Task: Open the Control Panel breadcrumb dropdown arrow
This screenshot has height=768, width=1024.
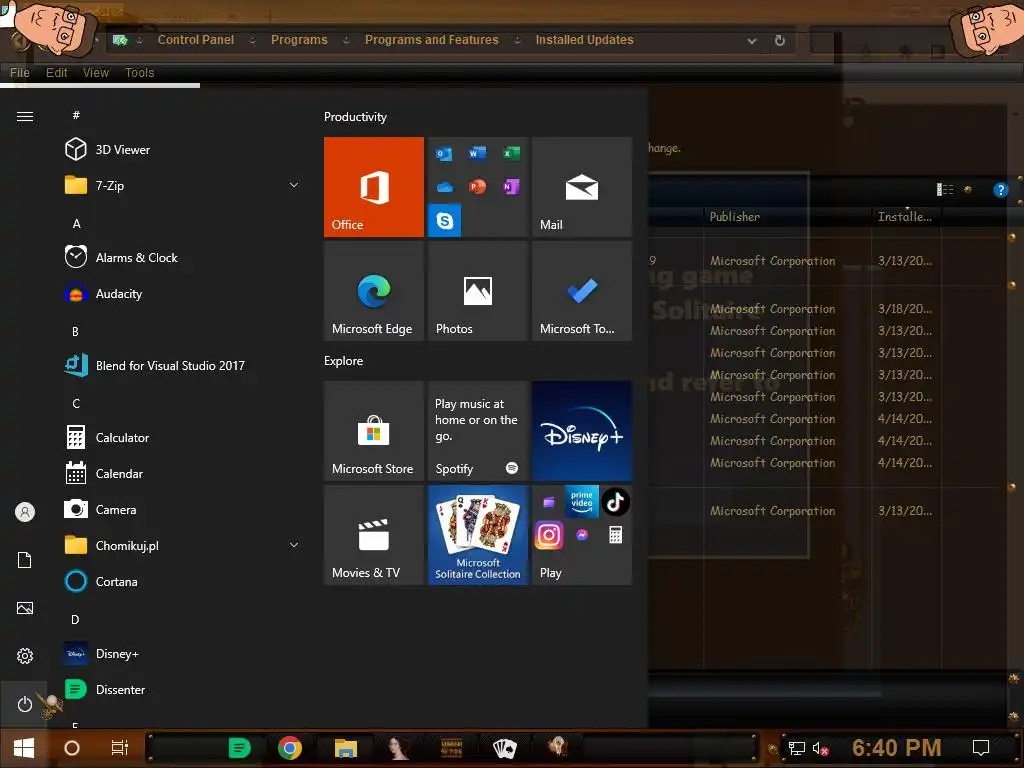Action: [x=252, y=40]
